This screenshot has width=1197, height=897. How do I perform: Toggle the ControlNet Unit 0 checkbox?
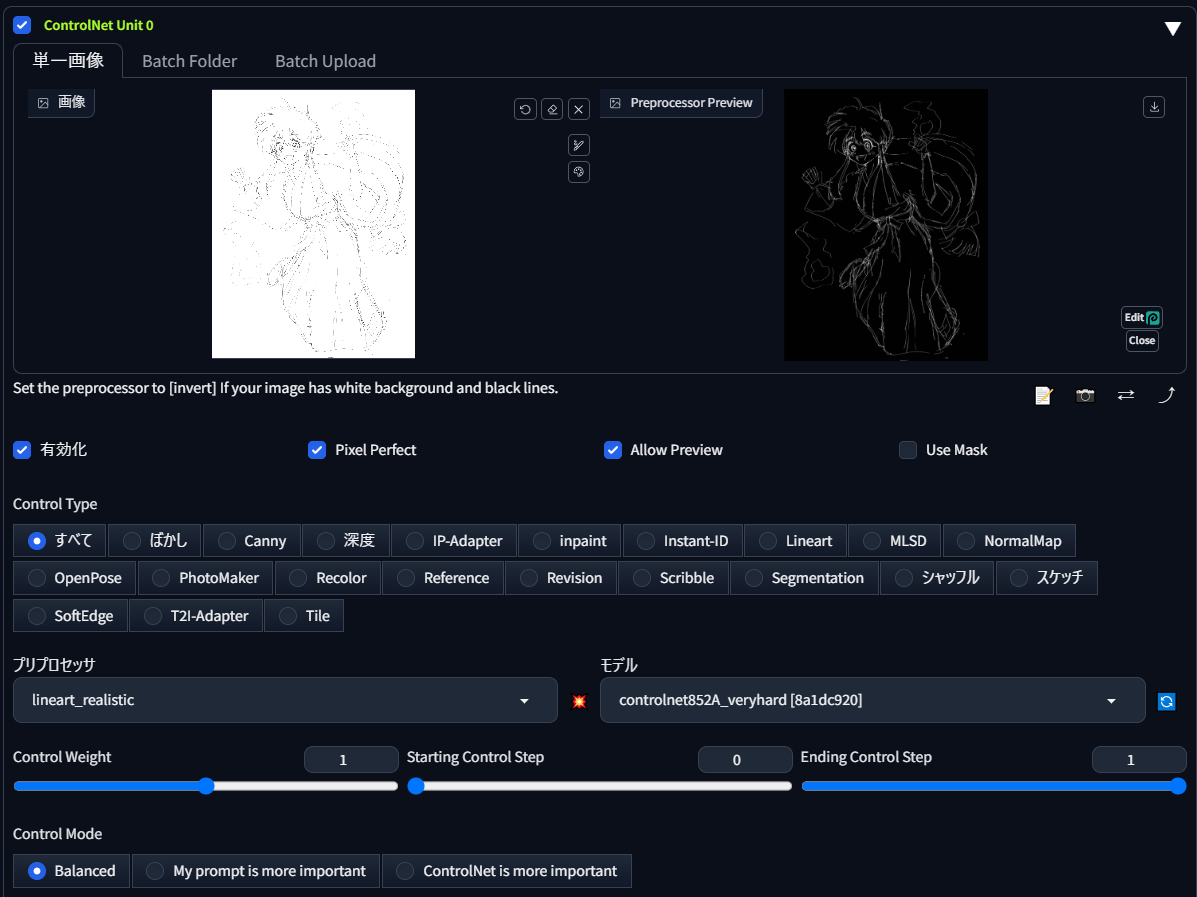tap(22, 25)
